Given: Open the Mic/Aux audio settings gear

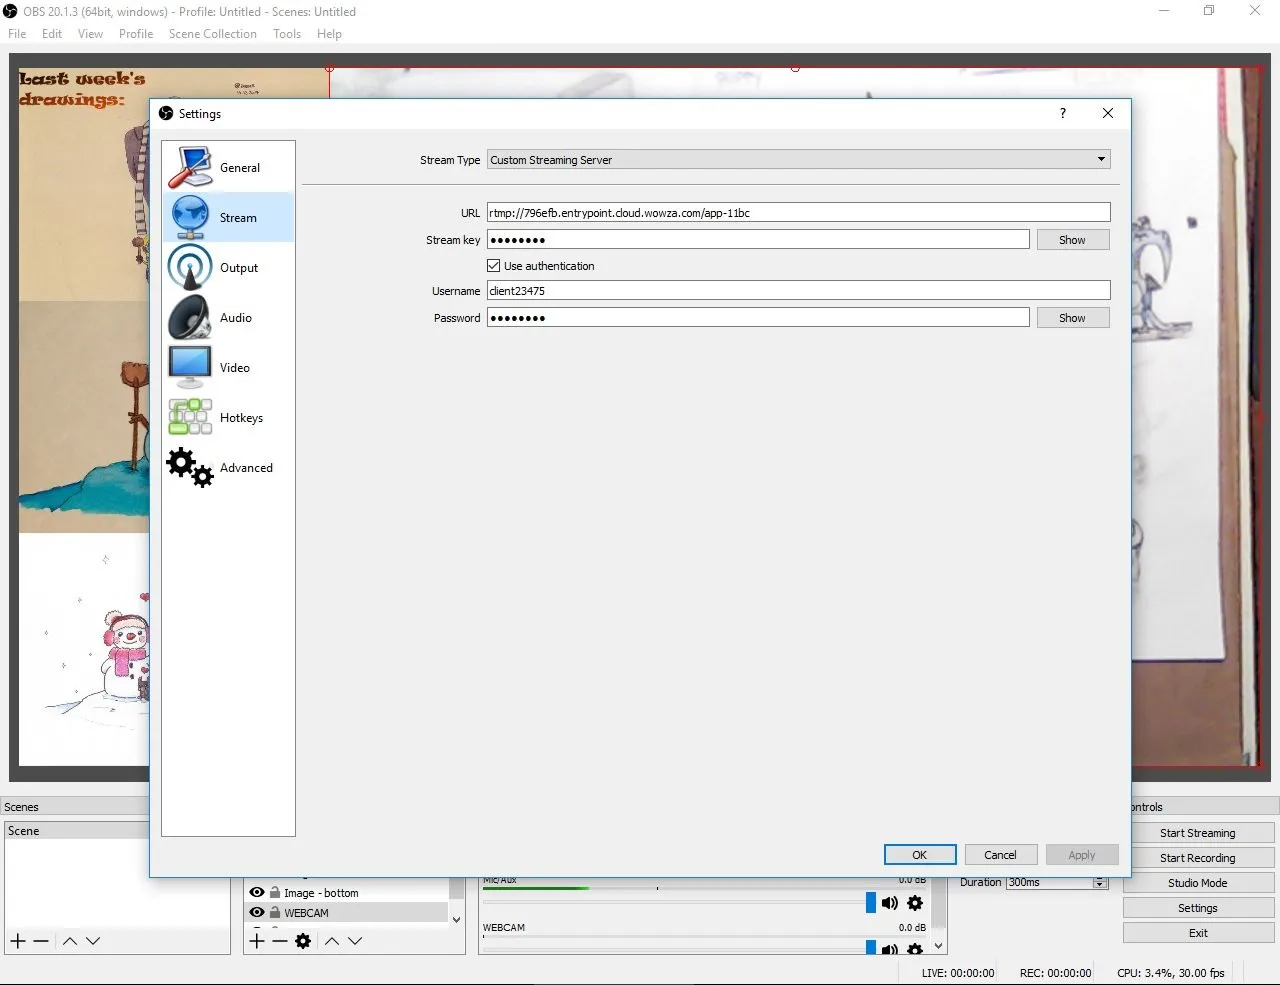Looking at the screenshot, I should coord(915,903).
